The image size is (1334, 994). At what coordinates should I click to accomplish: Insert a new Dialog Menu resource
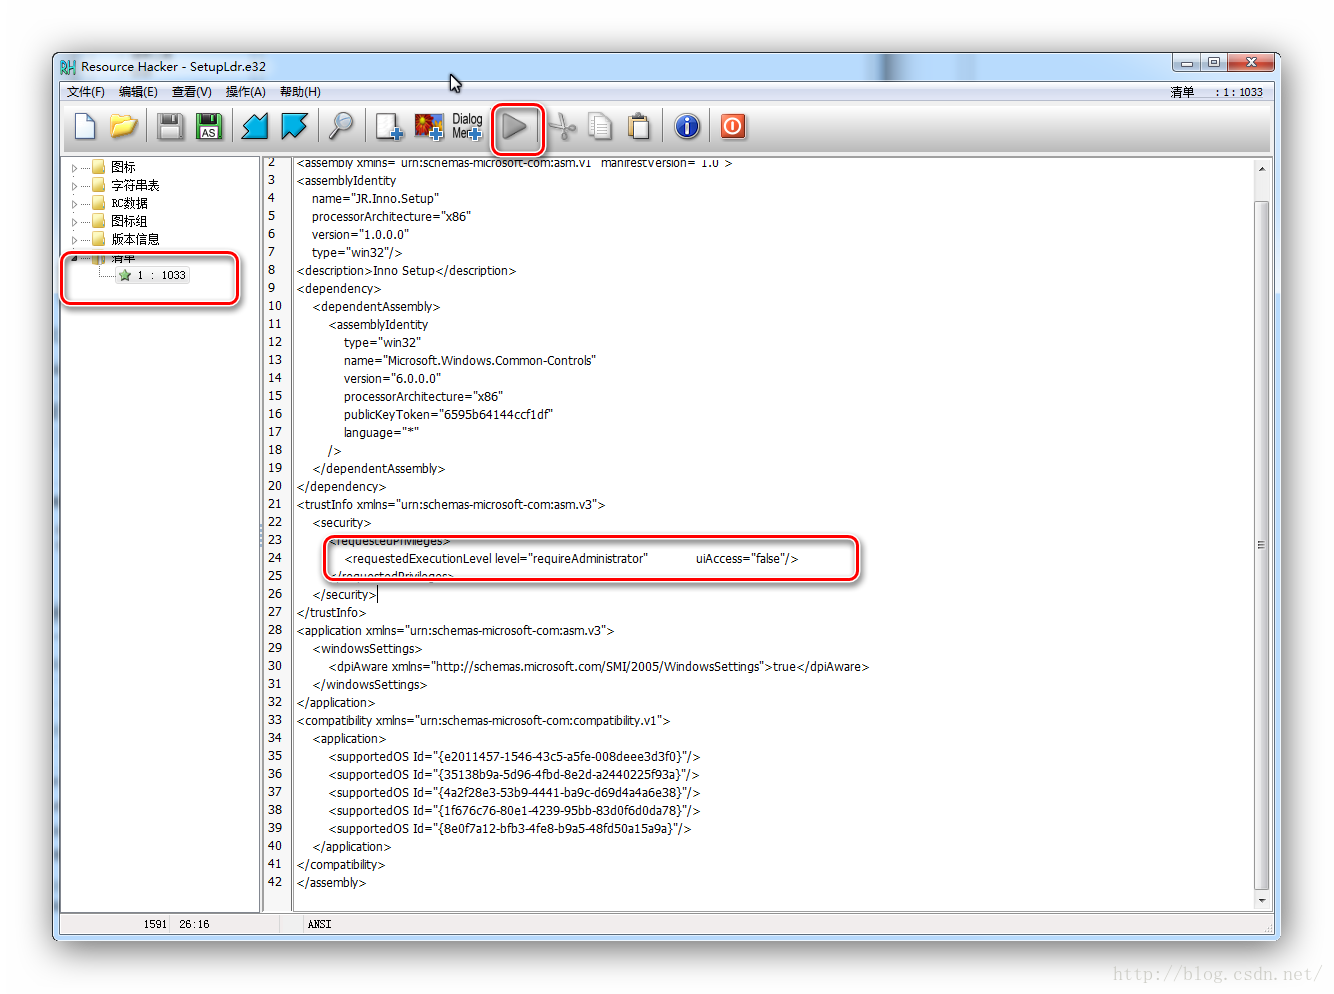tap(467, 126)
